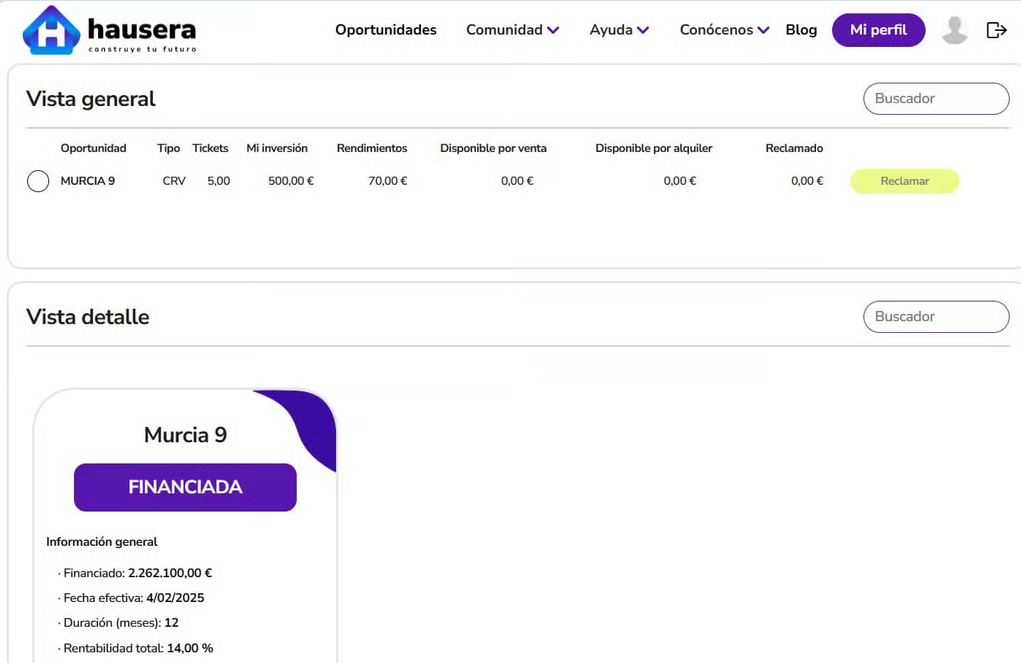Sort by Mi inversión column header
The height and width of the screenshot is (663, 1021).
coord(277,148)
